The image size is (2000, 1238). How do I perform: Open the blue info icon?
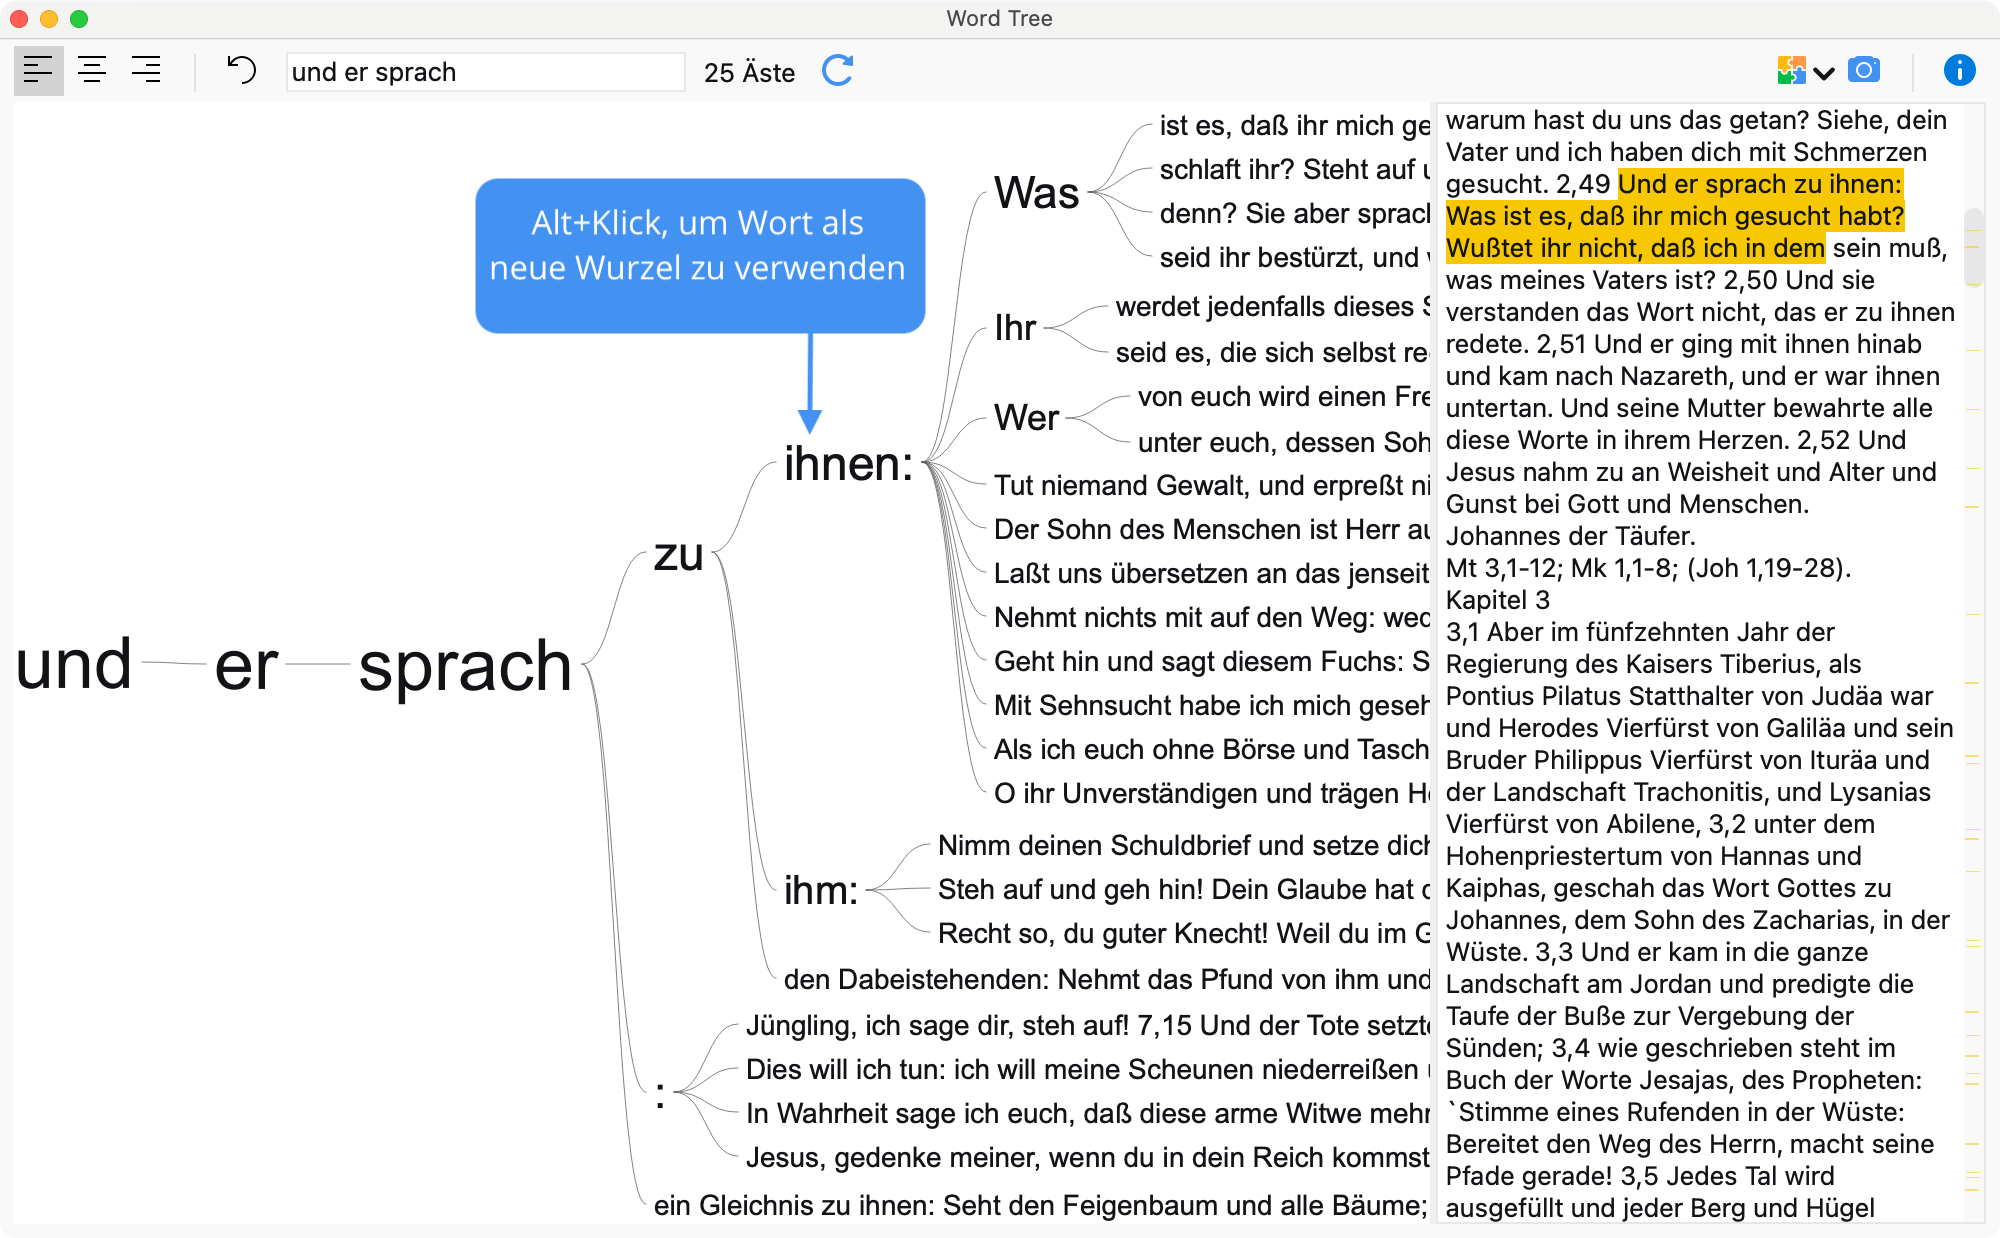pos(1959,71)
